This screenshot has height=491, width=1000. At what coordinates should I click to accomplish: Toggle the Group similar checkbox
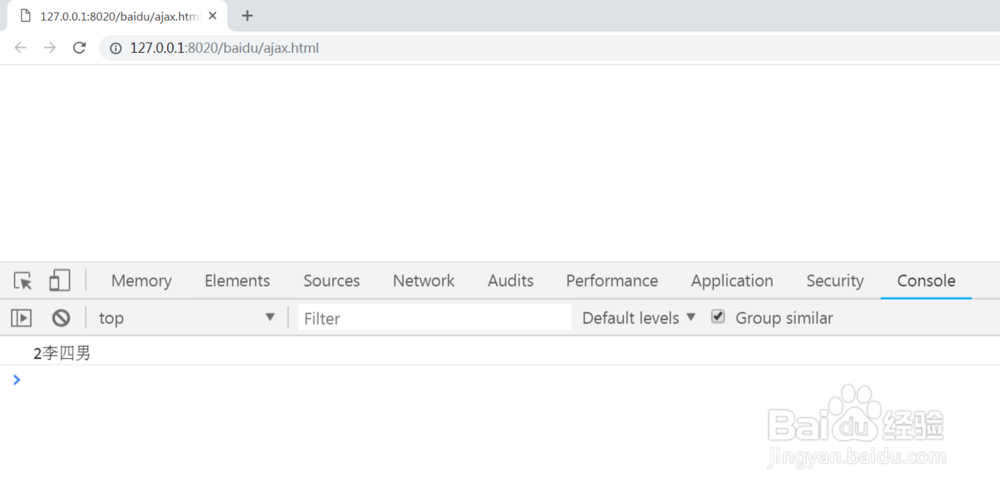coord(718,317)
